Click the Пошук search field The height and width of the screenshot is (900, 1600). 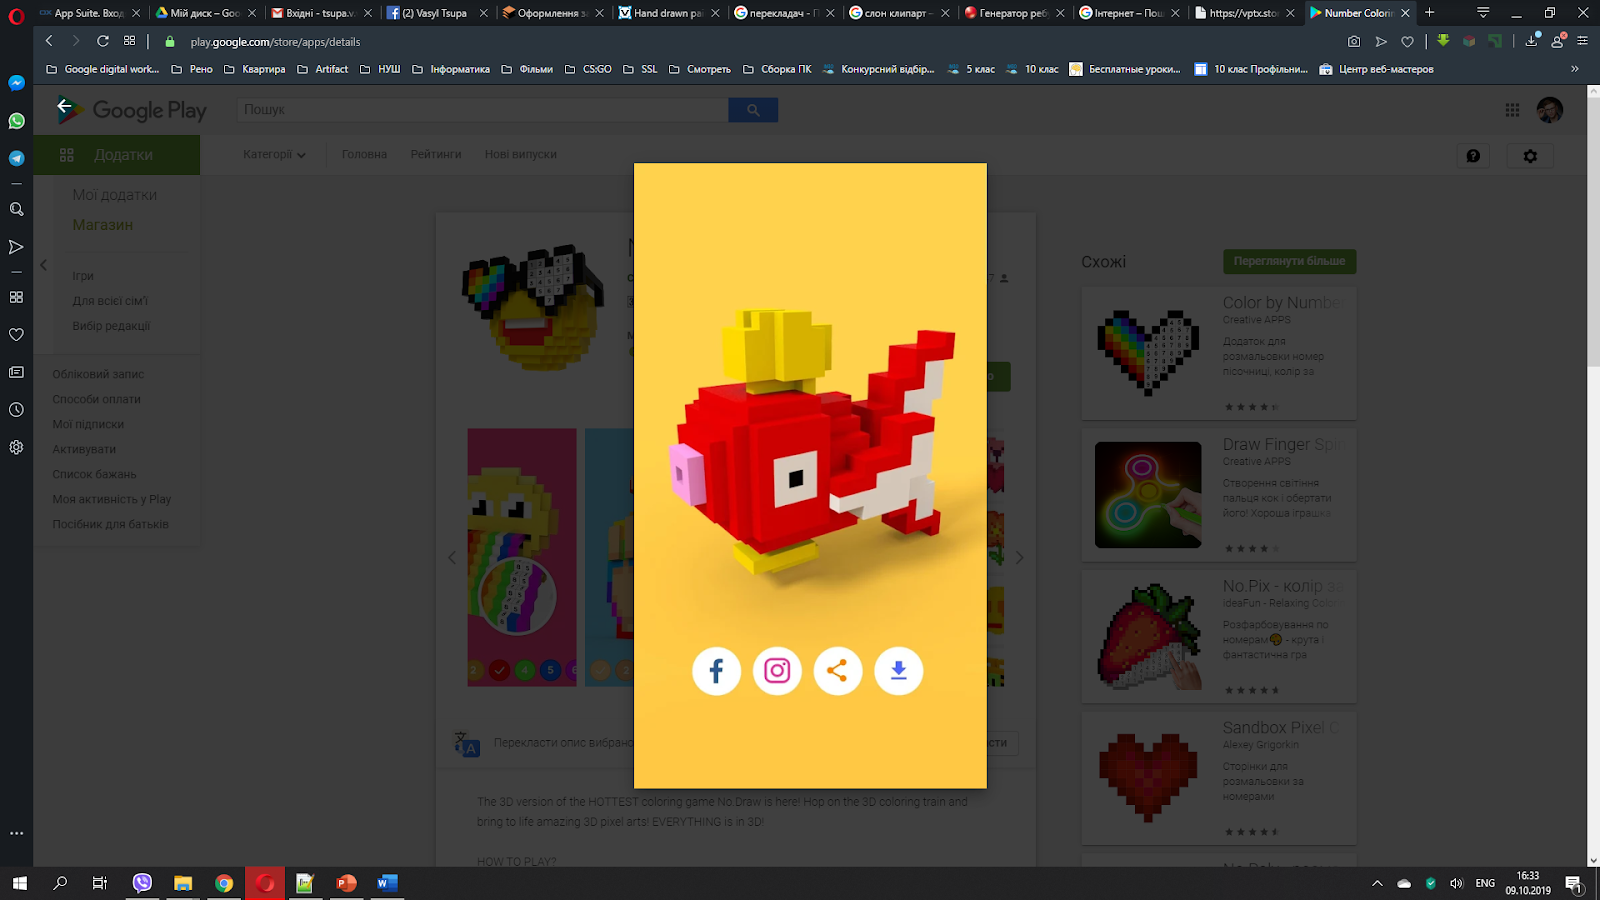[x=483, y=110]
